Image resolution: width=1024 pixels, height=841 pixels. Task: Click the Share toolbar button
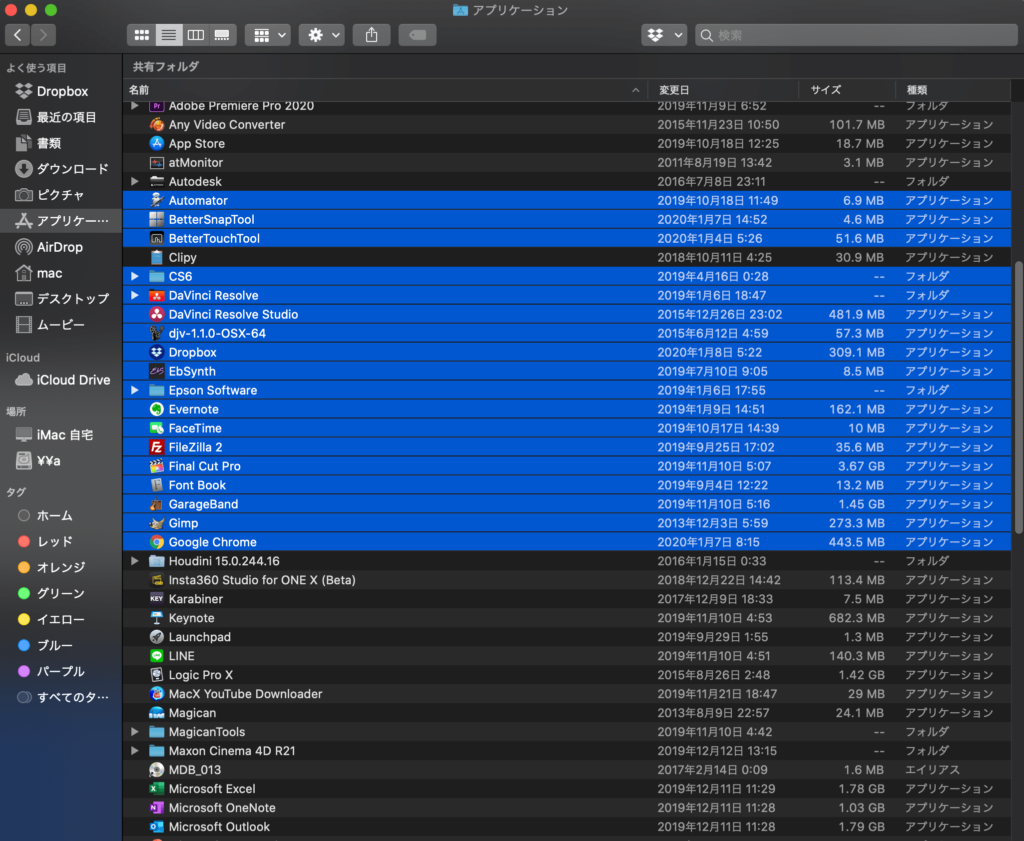tap(372, 35)
